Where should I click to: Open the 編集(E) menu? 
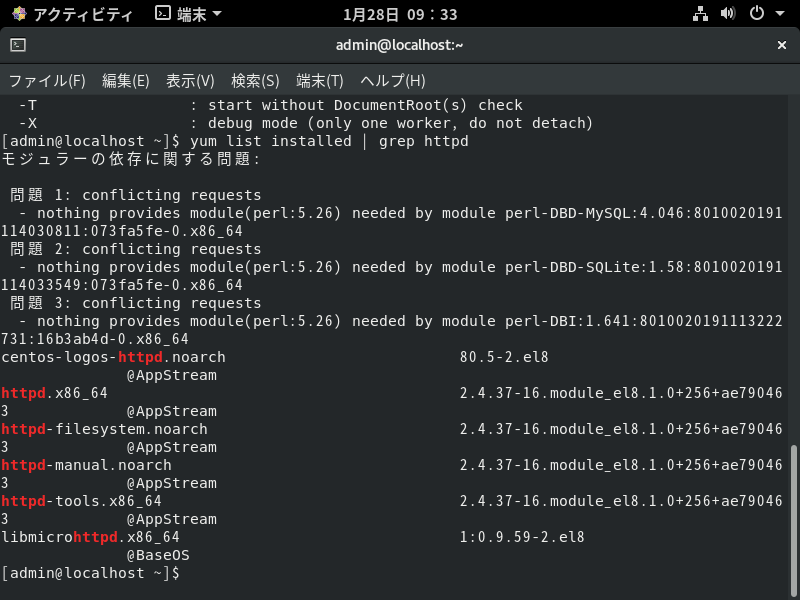point(126,81)
